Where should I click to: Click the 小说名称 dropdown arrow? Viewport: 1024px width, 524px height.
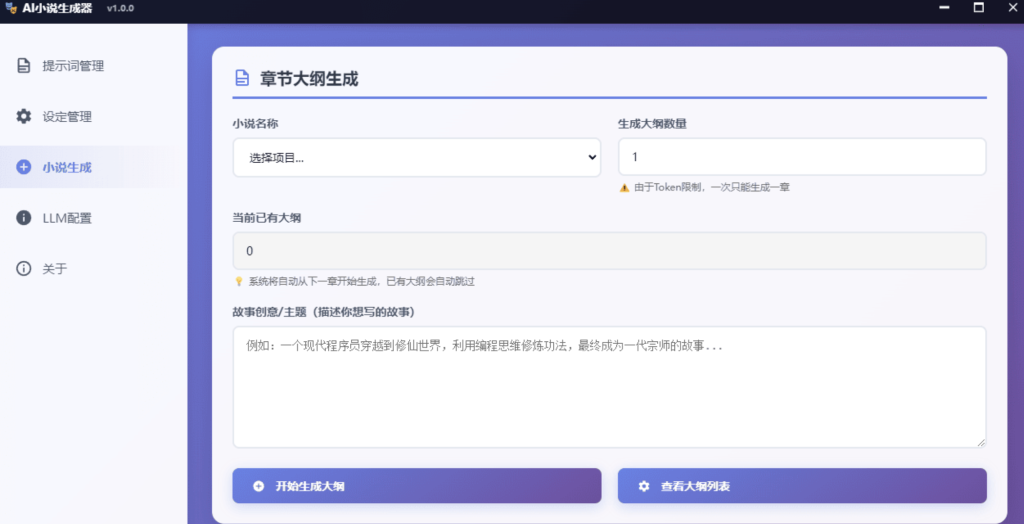click(592, 157)
